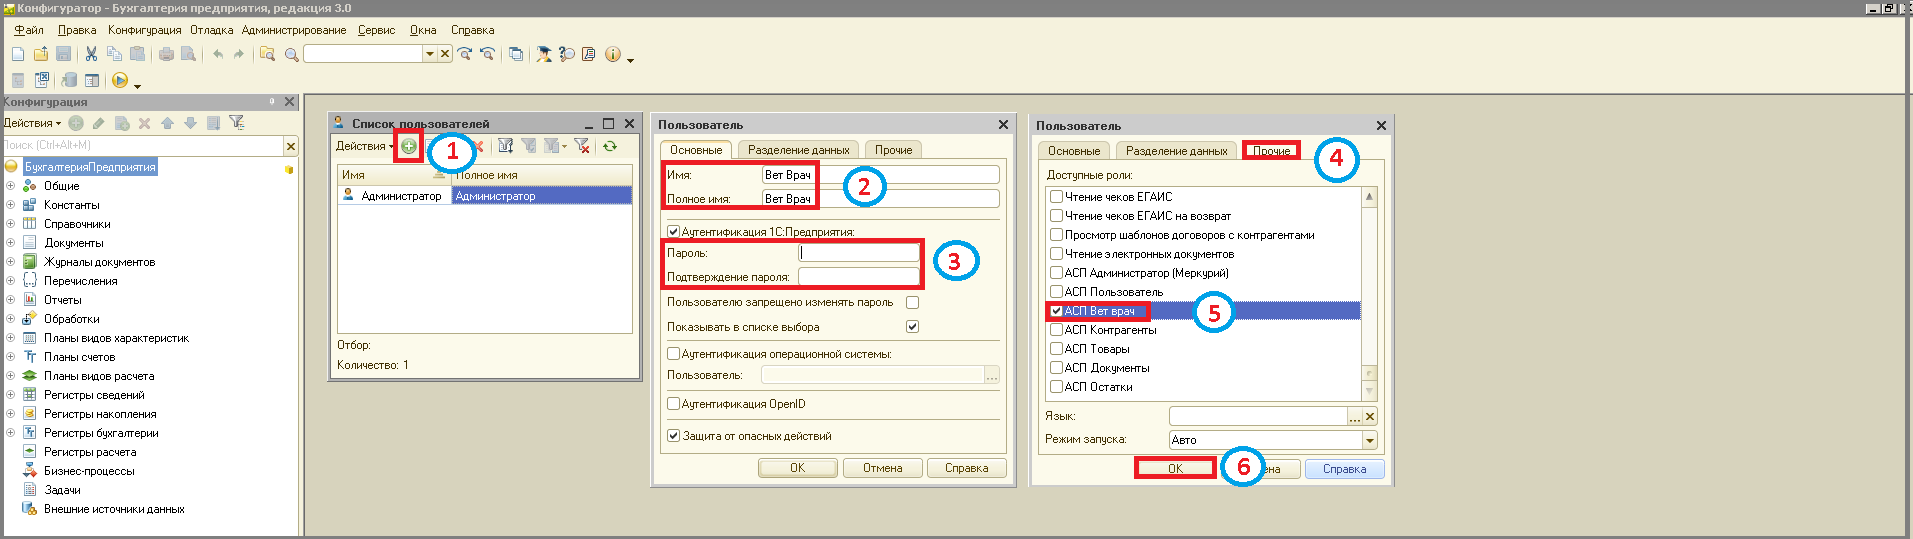
Task: Switch to 'Разделение данных' tab in middle dialog
Action: pyautogui.click(x=798, y=150)
